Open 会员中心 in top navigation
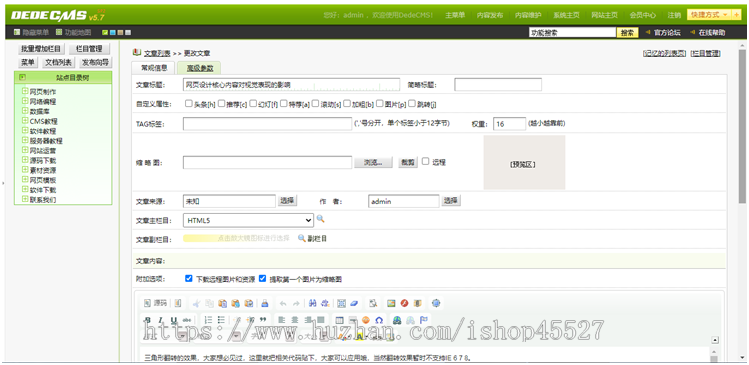The width and height of the screenshot is (749, 365). (642, 15)
